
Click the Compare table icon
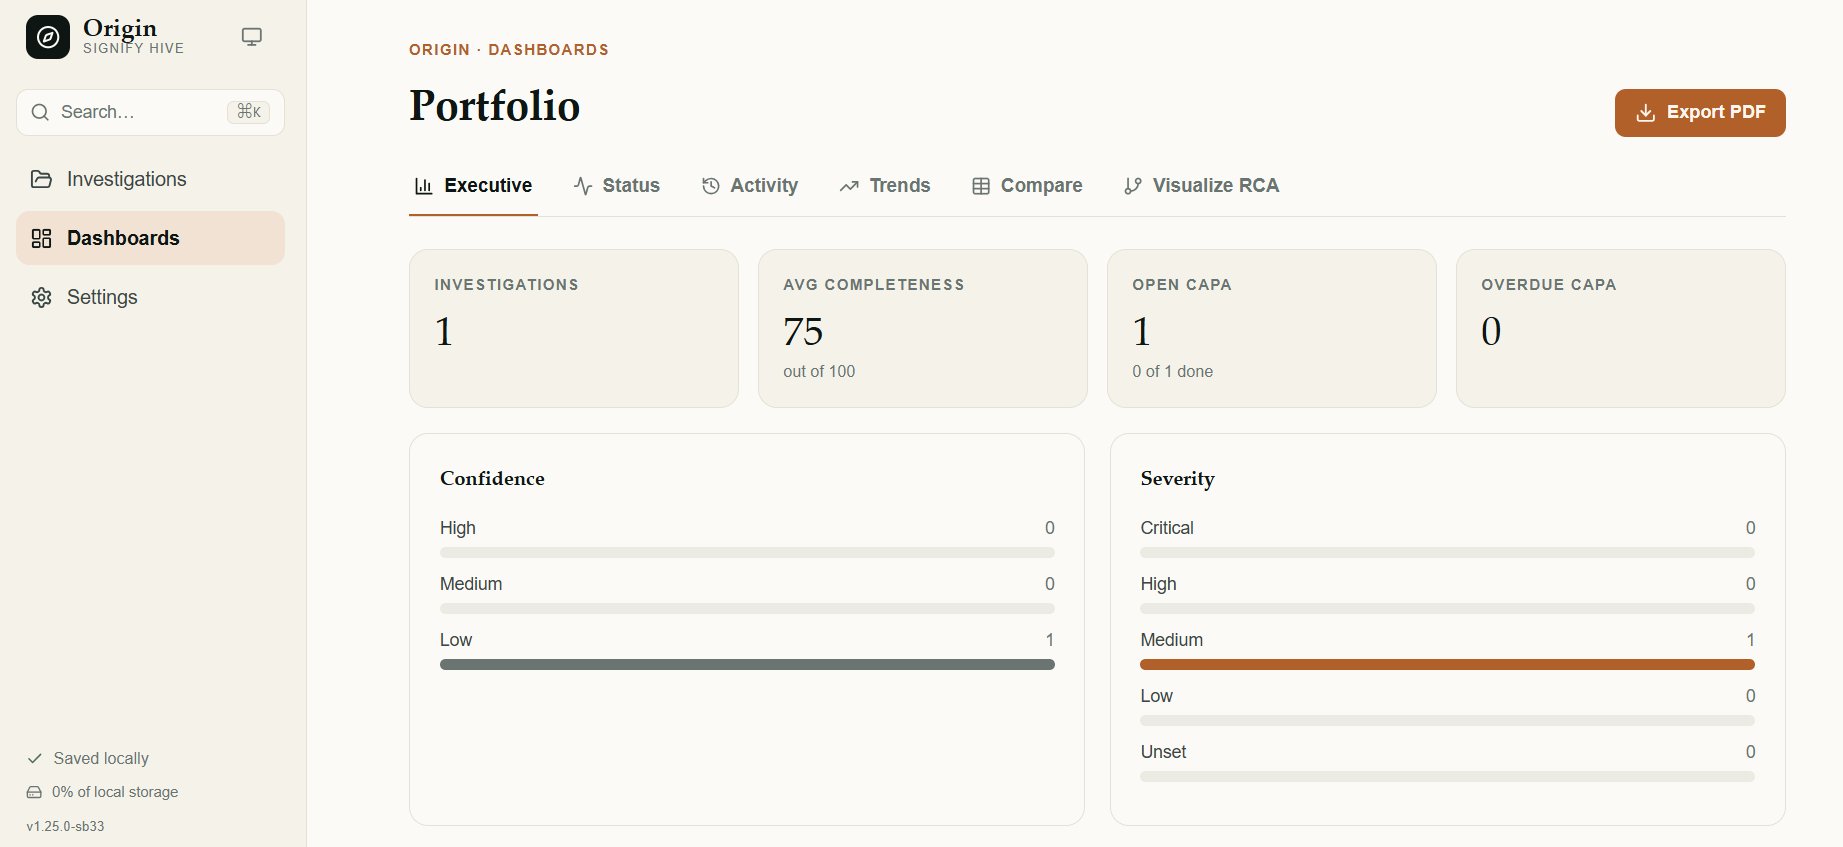(981, 186)
